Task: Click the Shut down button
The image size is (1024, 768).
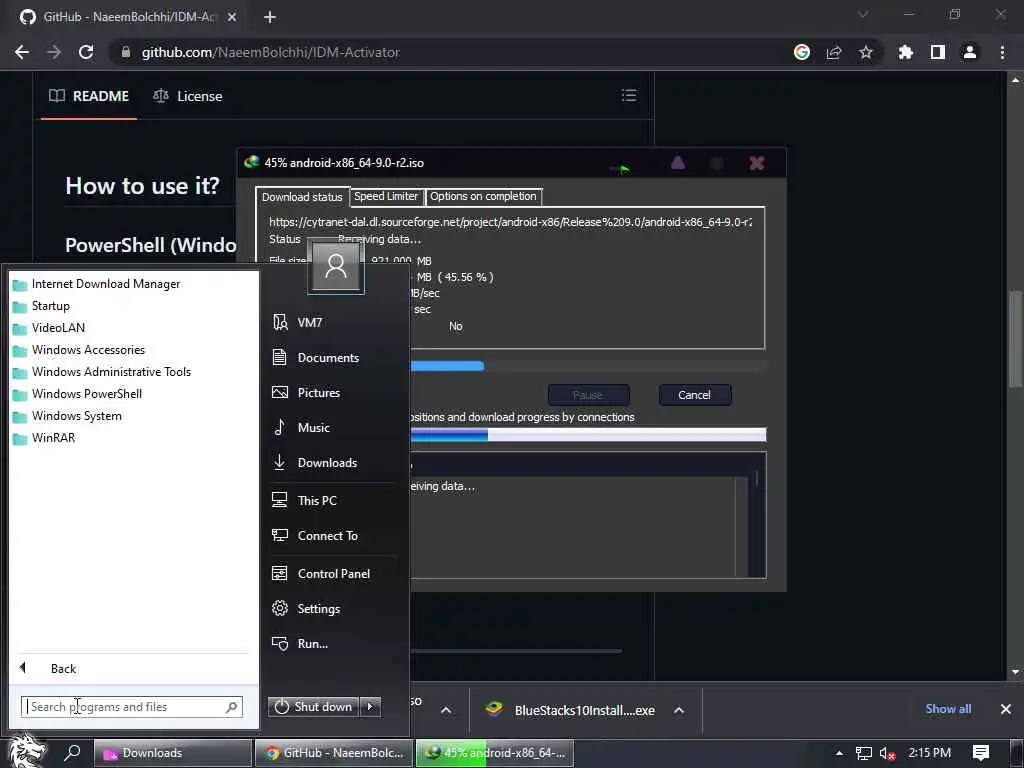Action: 313,707
